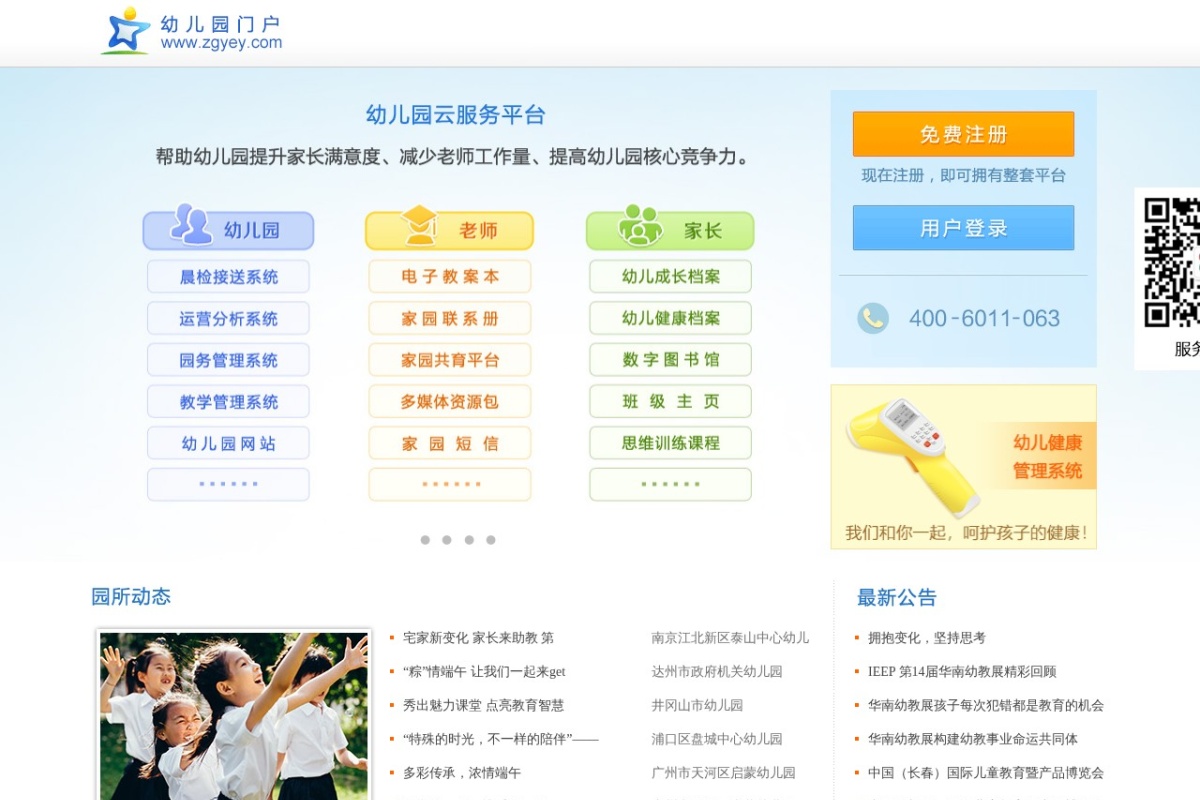
Task: Open 井冈山市幼儿园 link
Action: [x=698, y=706]
